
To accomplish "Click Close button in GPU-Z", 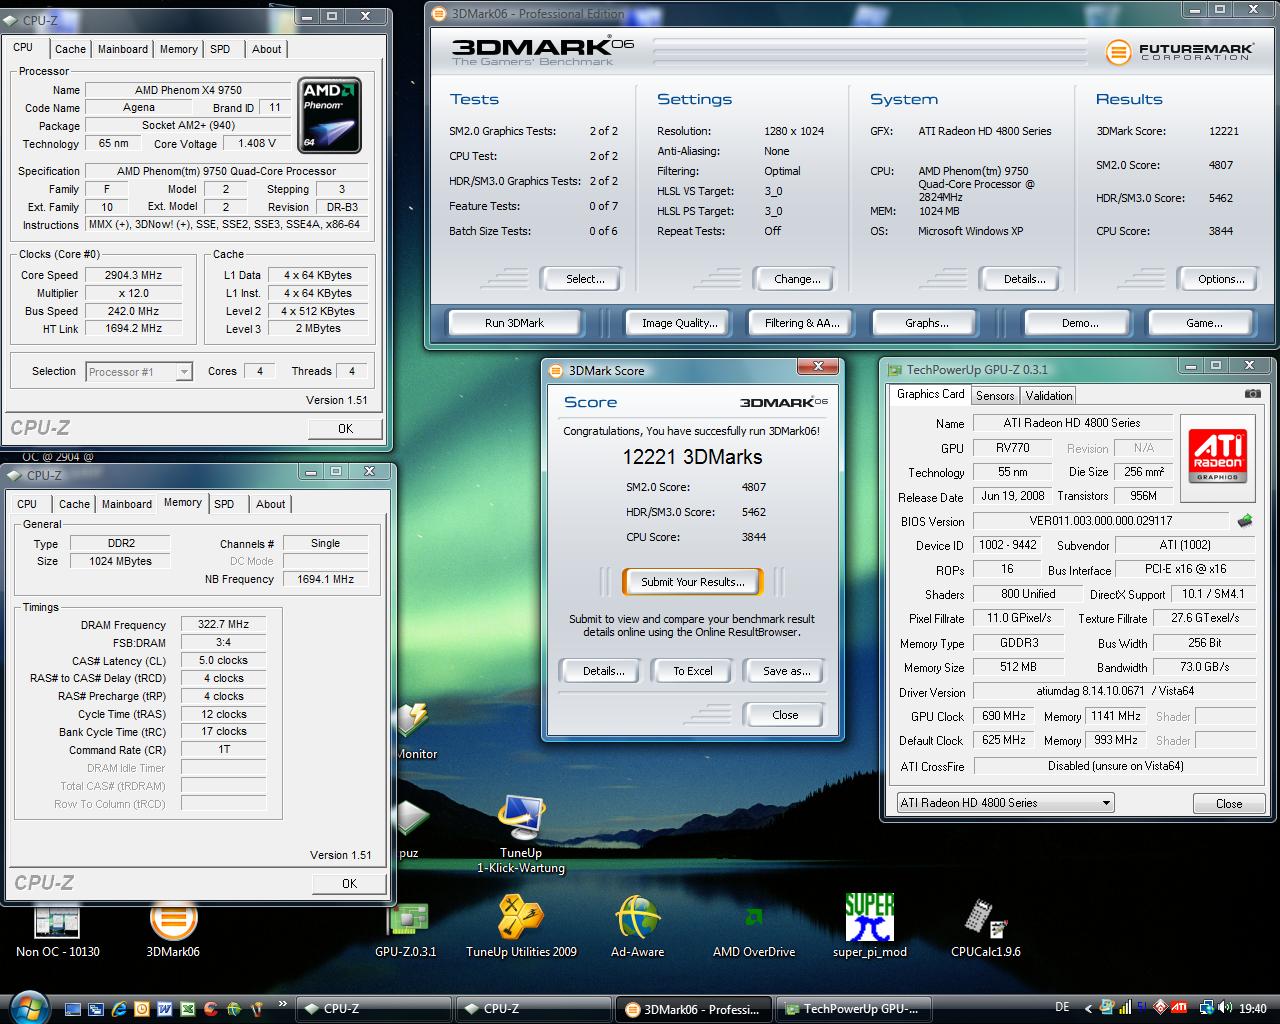I will point(1229,803).
